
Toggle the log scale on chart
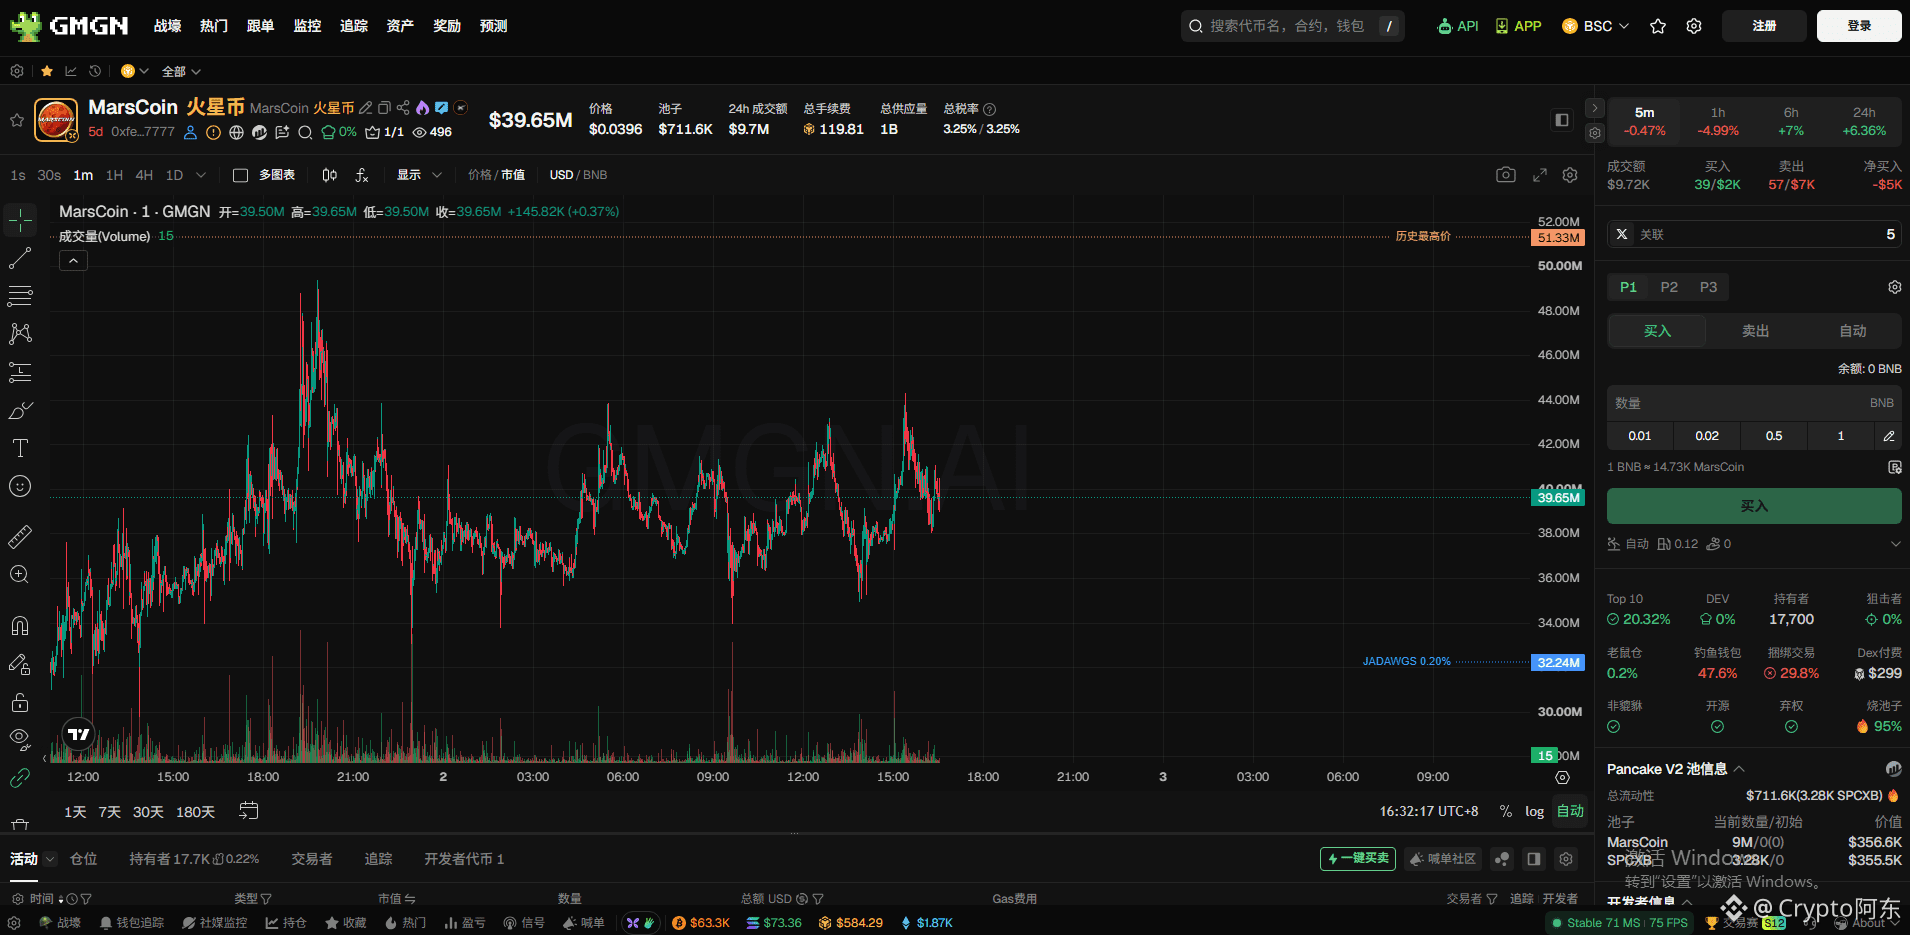1534,811
